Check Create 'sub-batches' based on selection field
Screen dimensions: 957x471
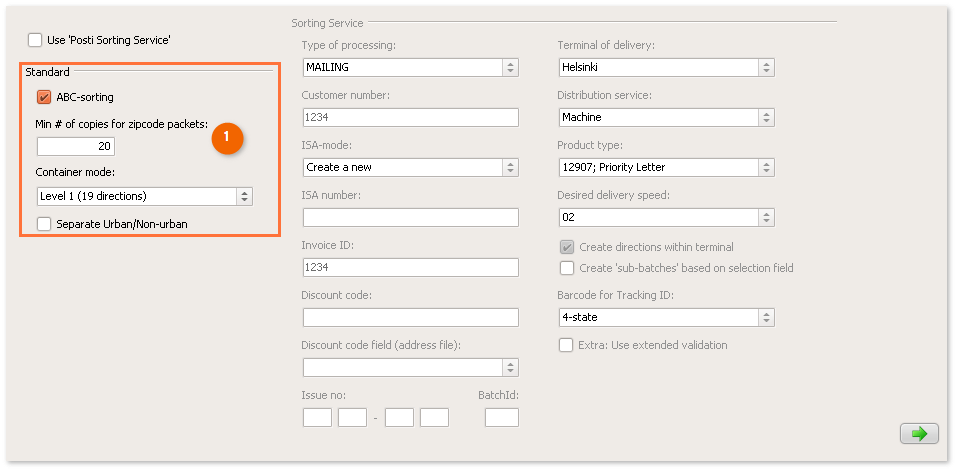click(567, 268)
